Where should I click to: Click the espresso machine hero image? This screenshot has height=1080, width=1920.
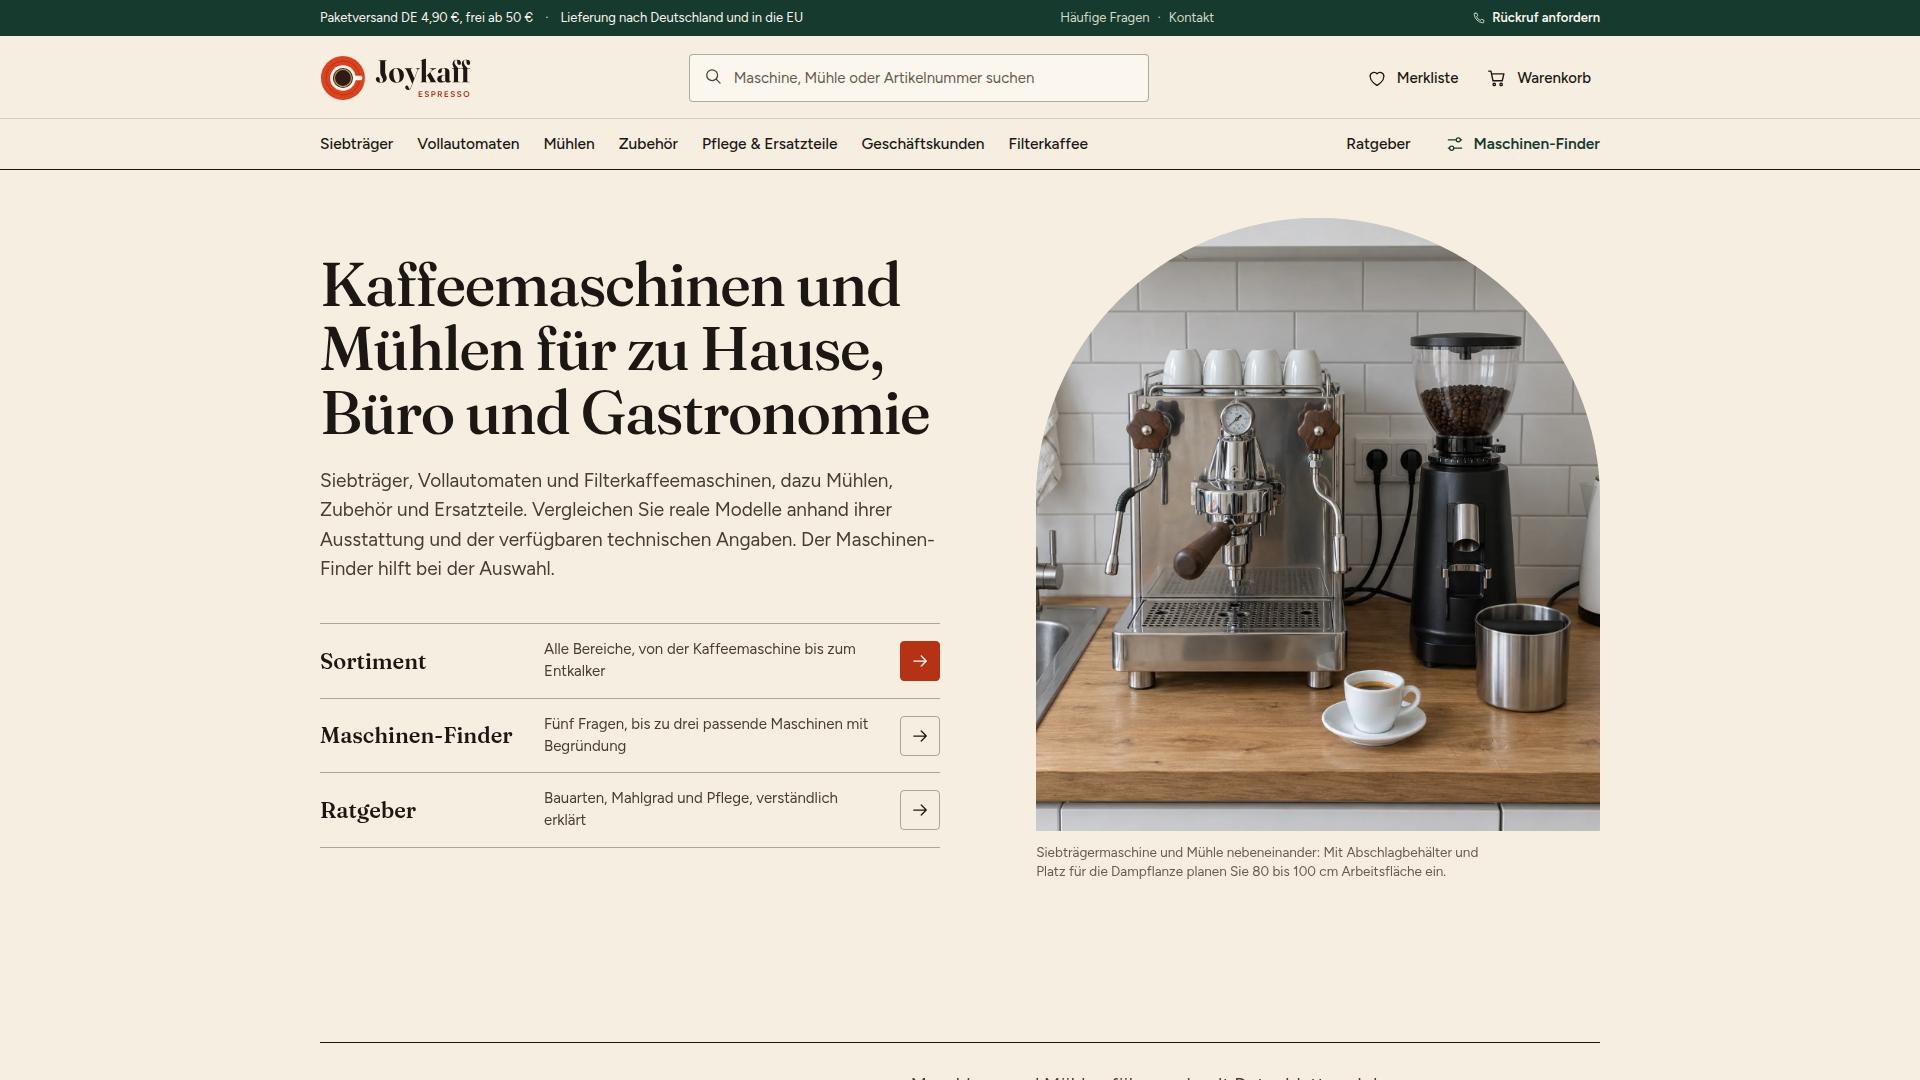tap(1318, 524)
